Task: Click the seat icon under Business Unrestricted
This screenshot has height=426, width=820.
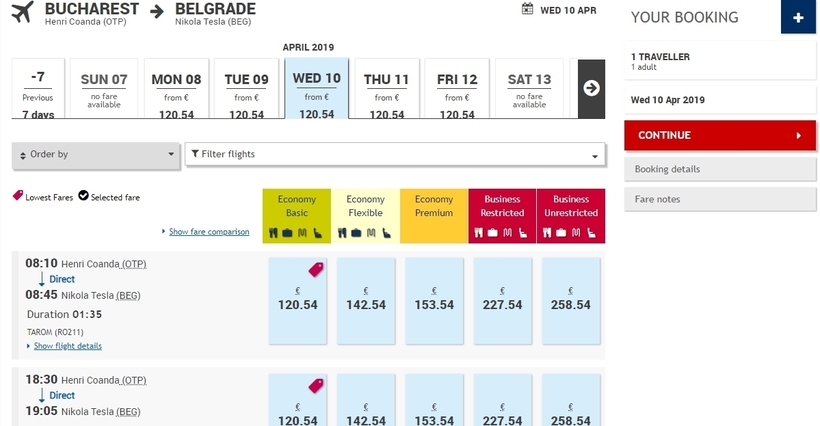Action: 591,233
